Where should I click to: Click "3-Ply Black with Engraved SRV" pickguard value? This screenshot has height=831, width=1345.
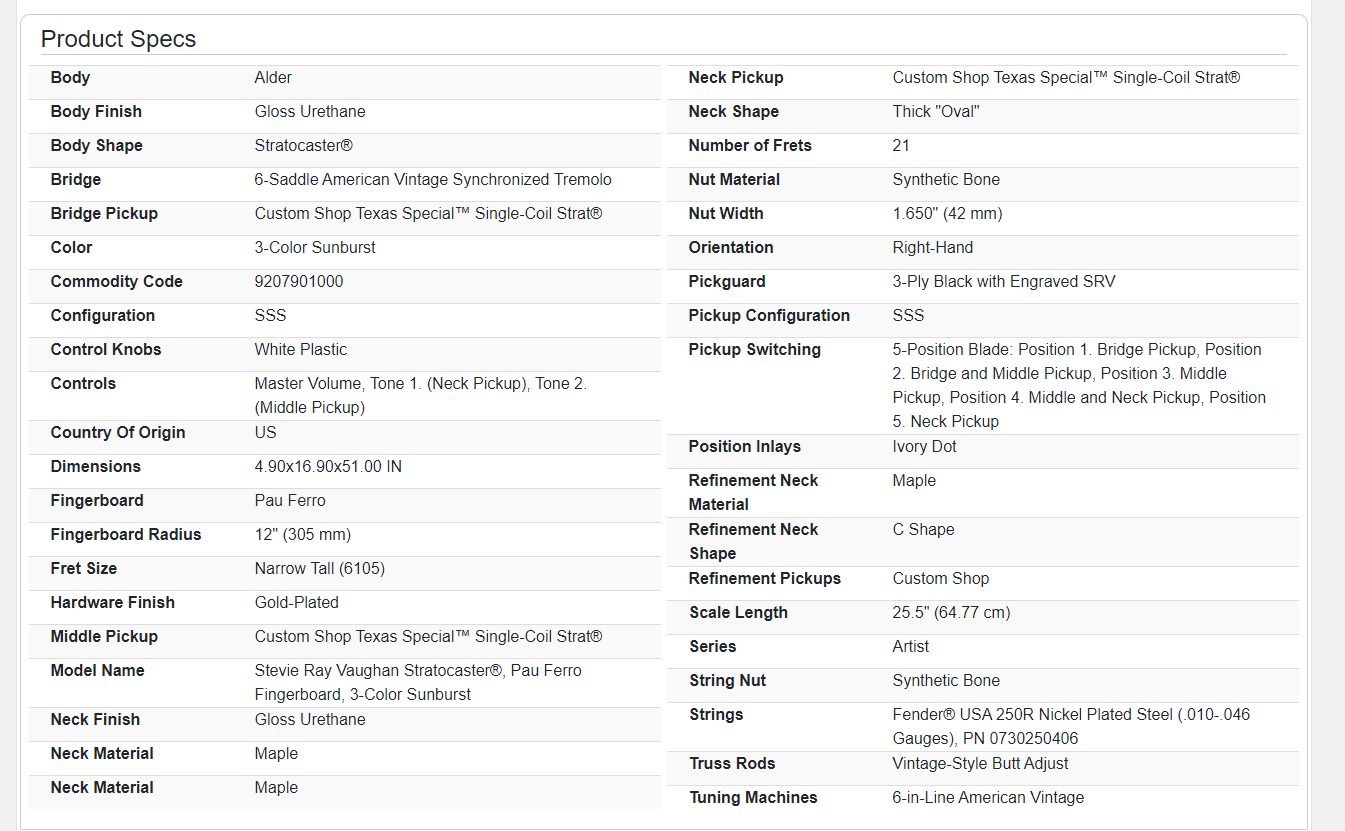(x=1003, y=282)
